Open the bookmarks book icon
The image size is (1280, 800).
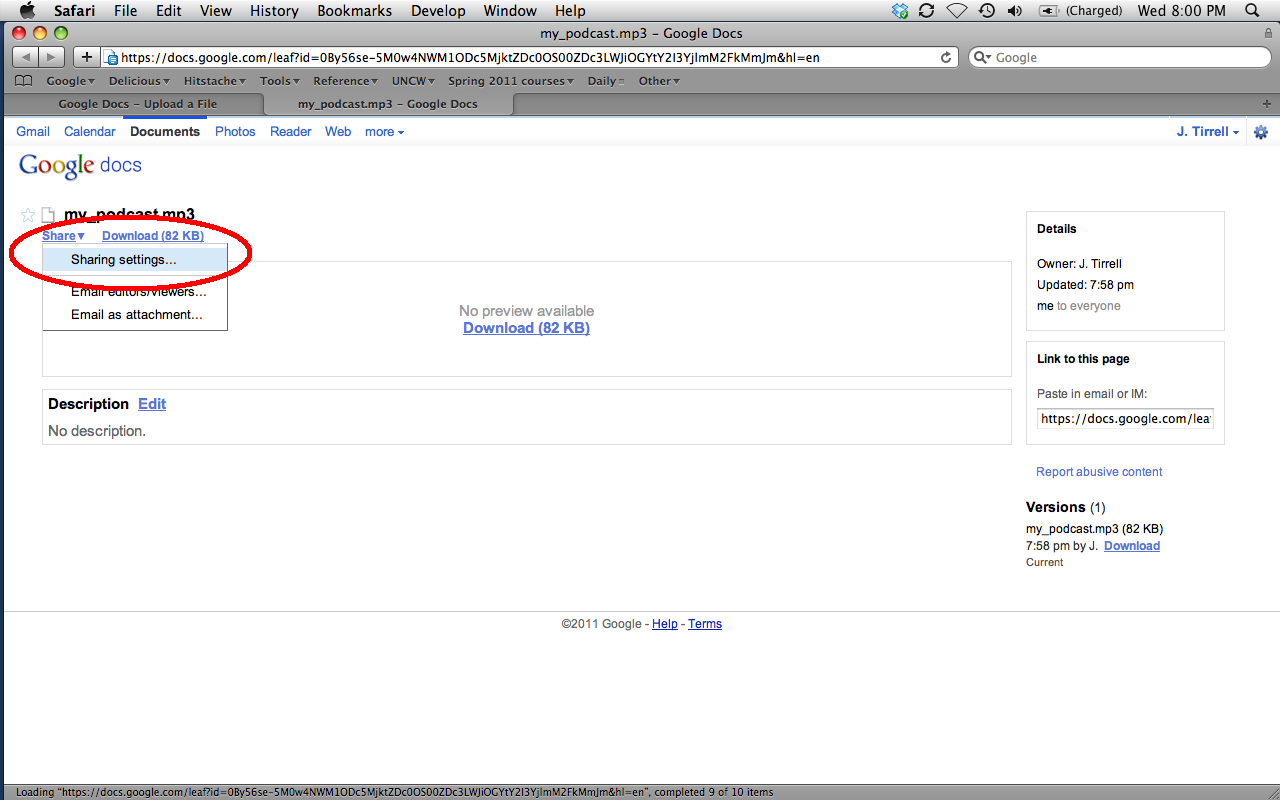coord(24,81)
